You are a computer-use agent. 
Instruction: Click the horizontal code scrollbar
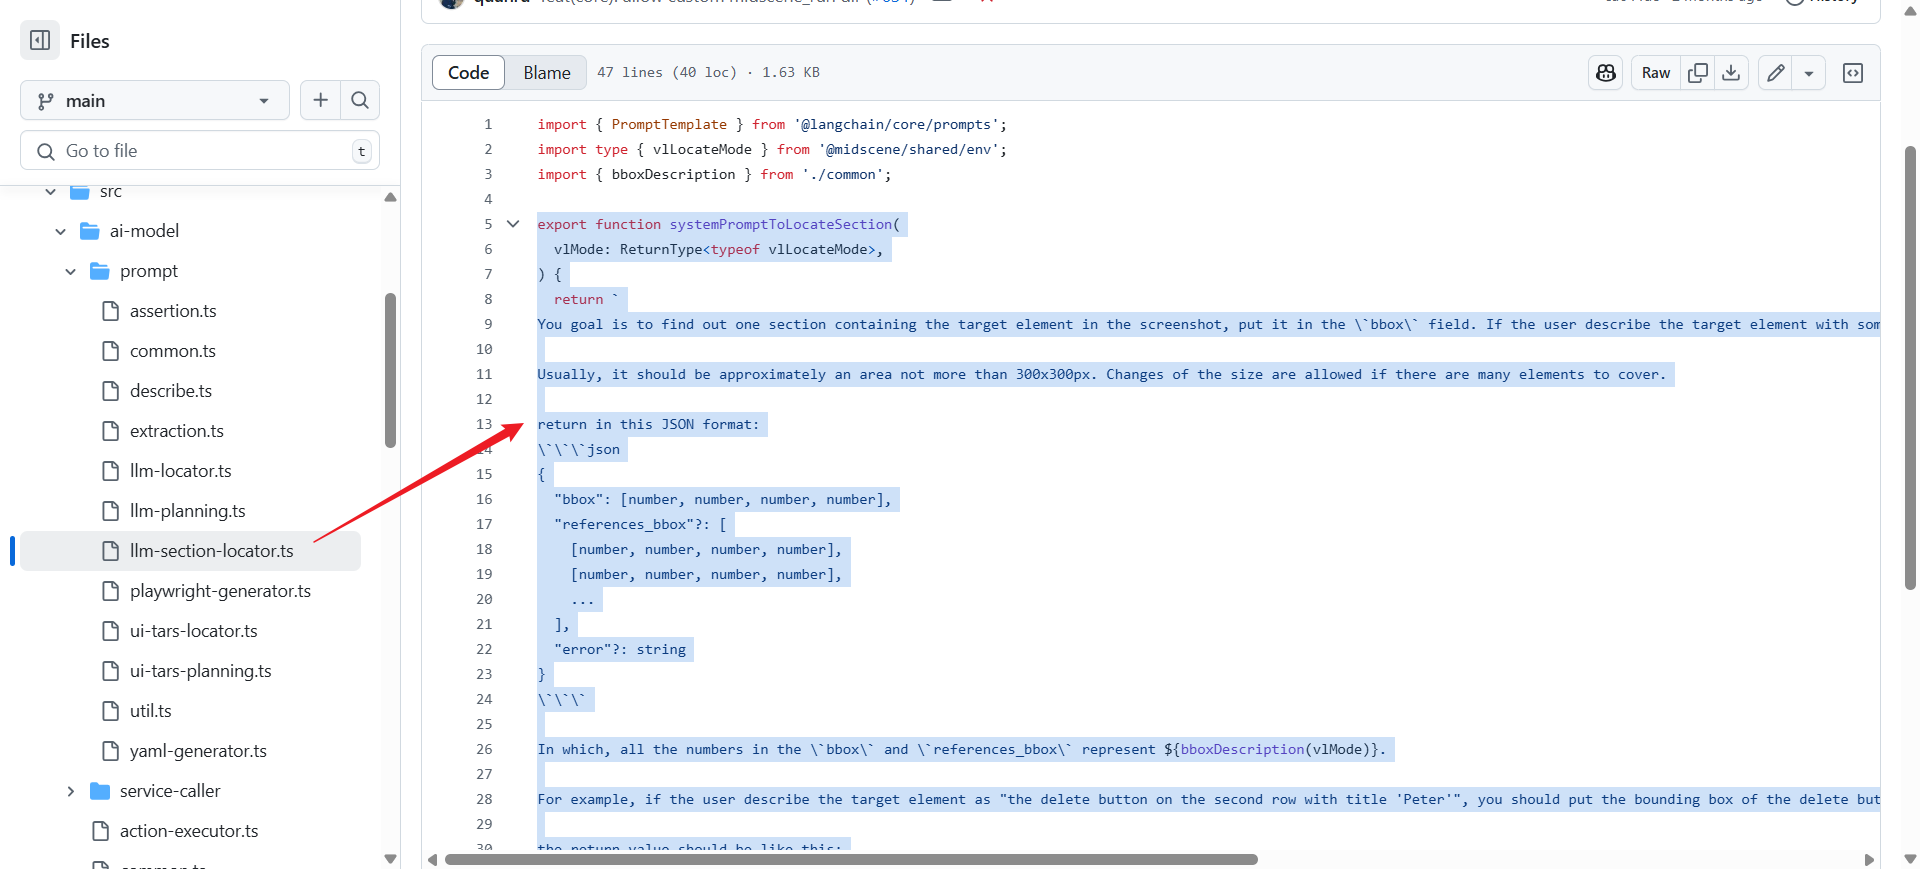851,860
